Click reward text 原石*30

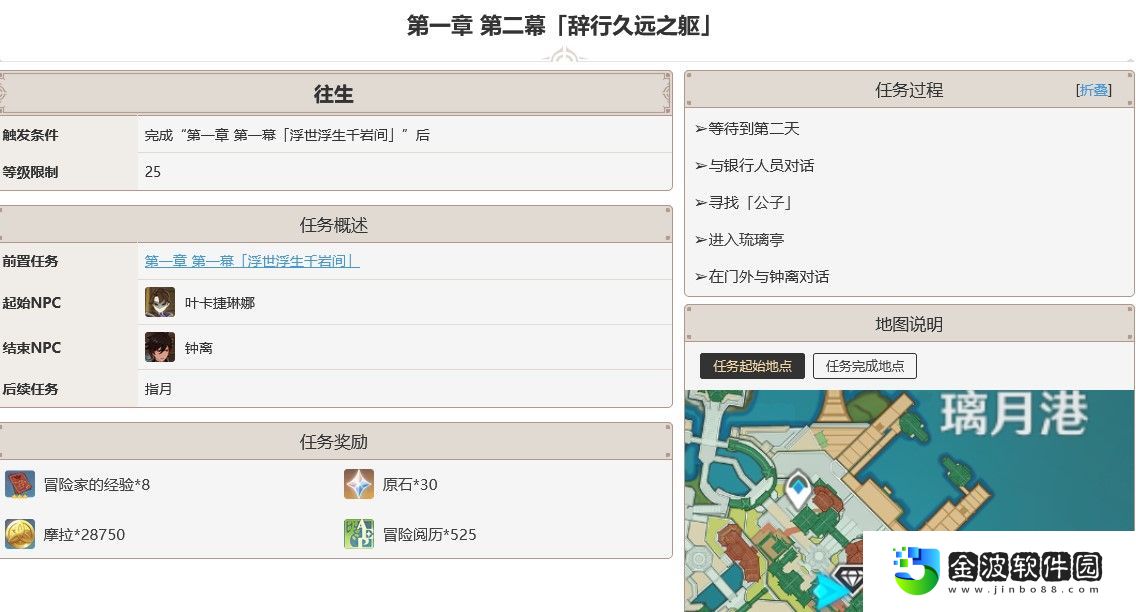pos(409,485)
